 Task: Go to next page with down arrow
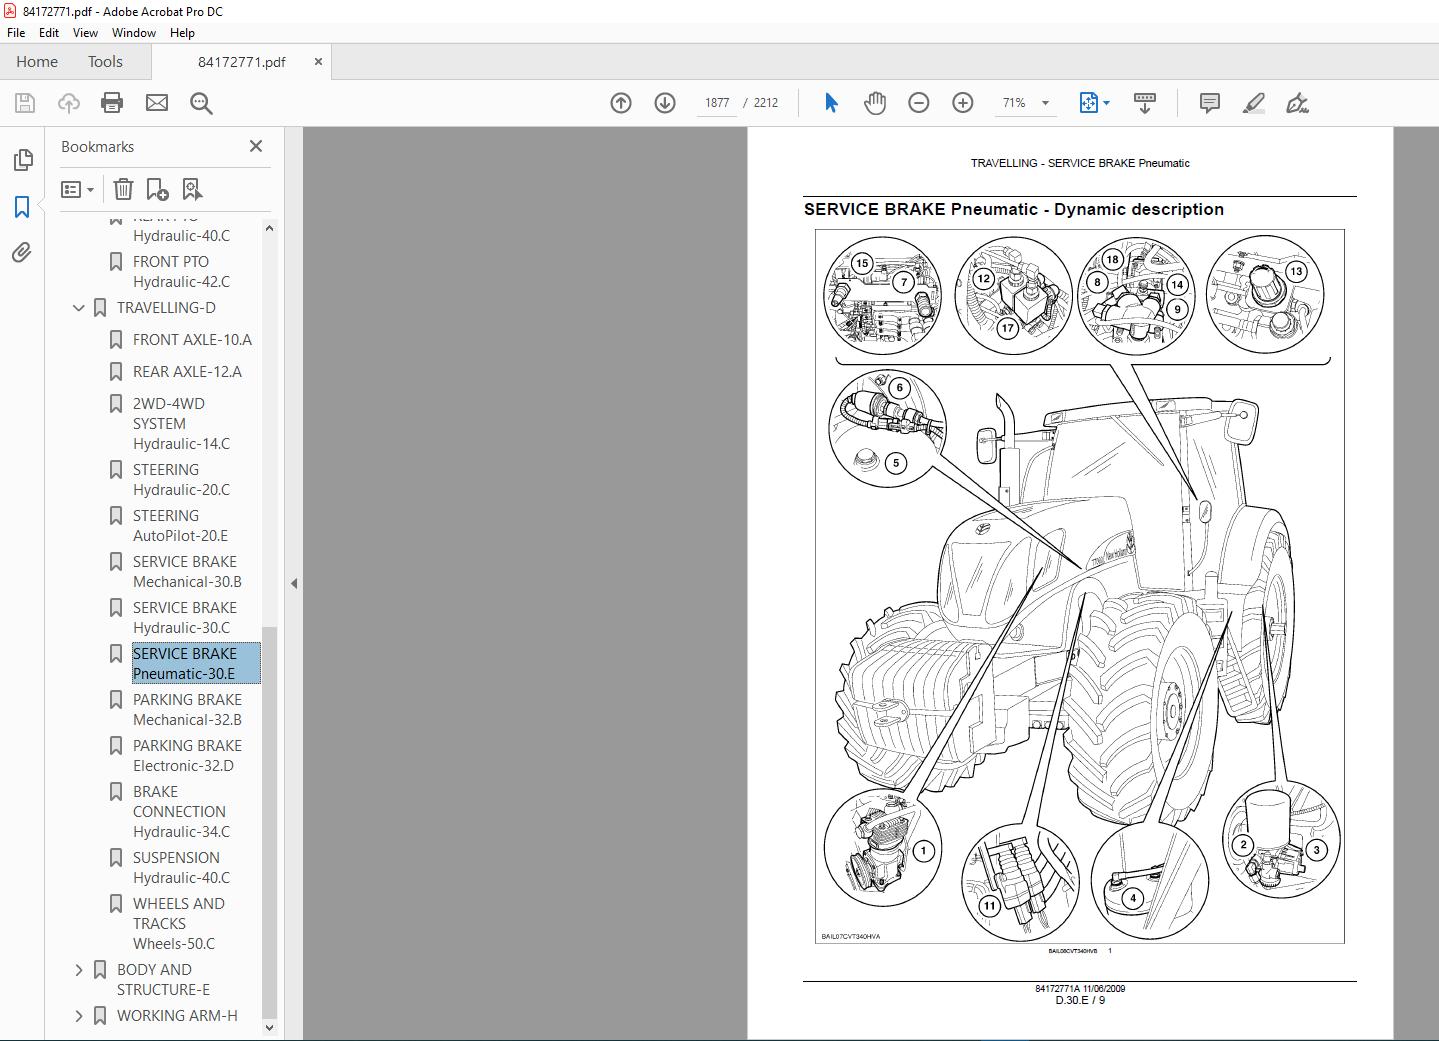[x=665, y=103]
